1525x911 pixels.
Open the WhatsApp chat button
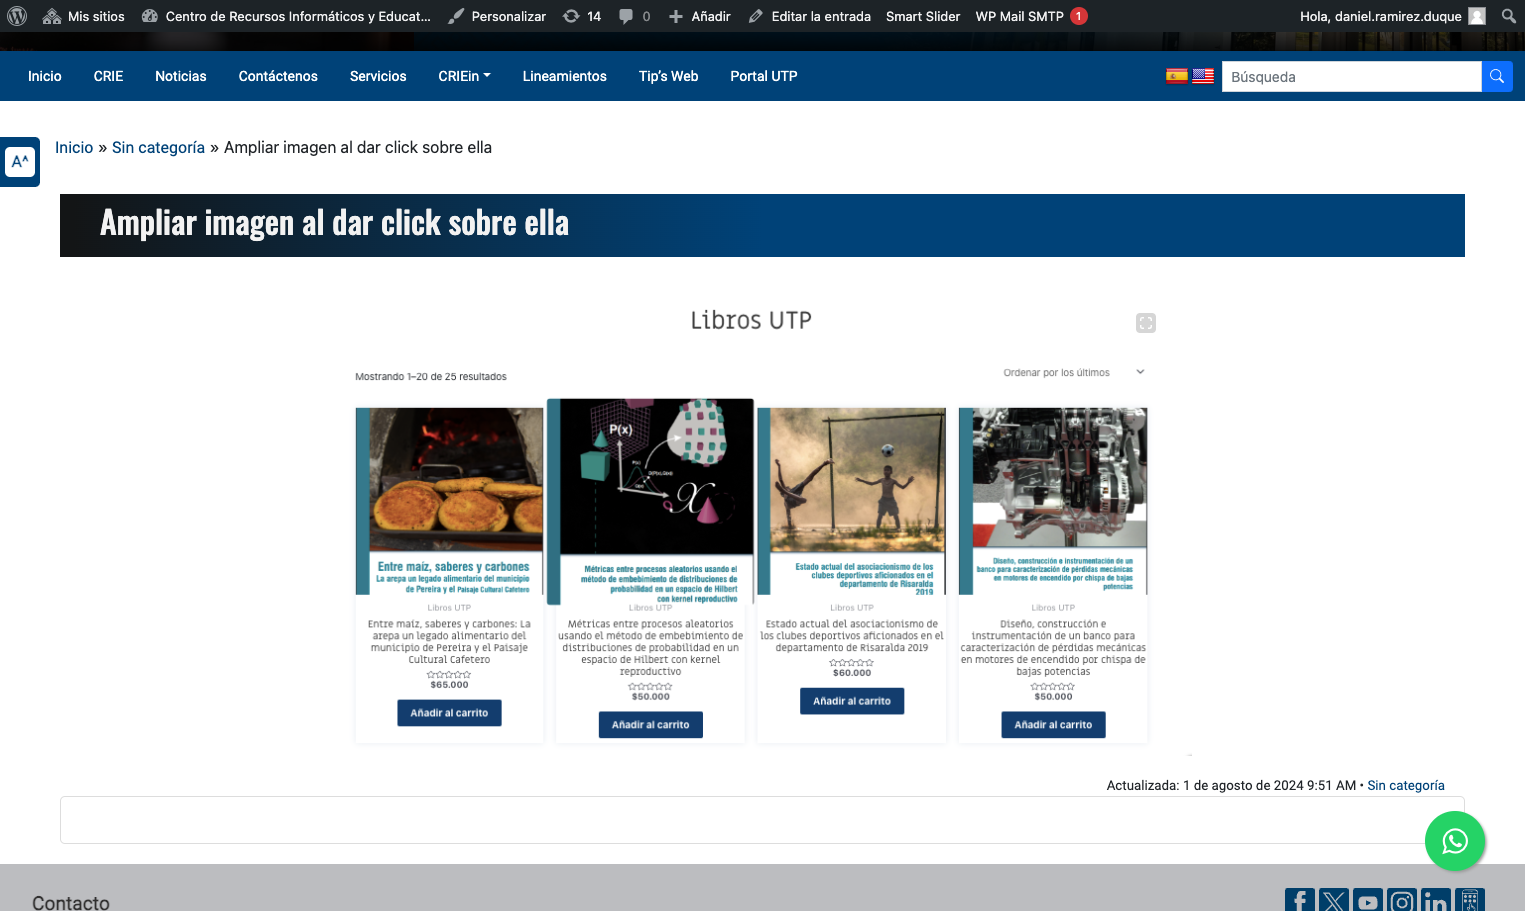[1455, 841]
